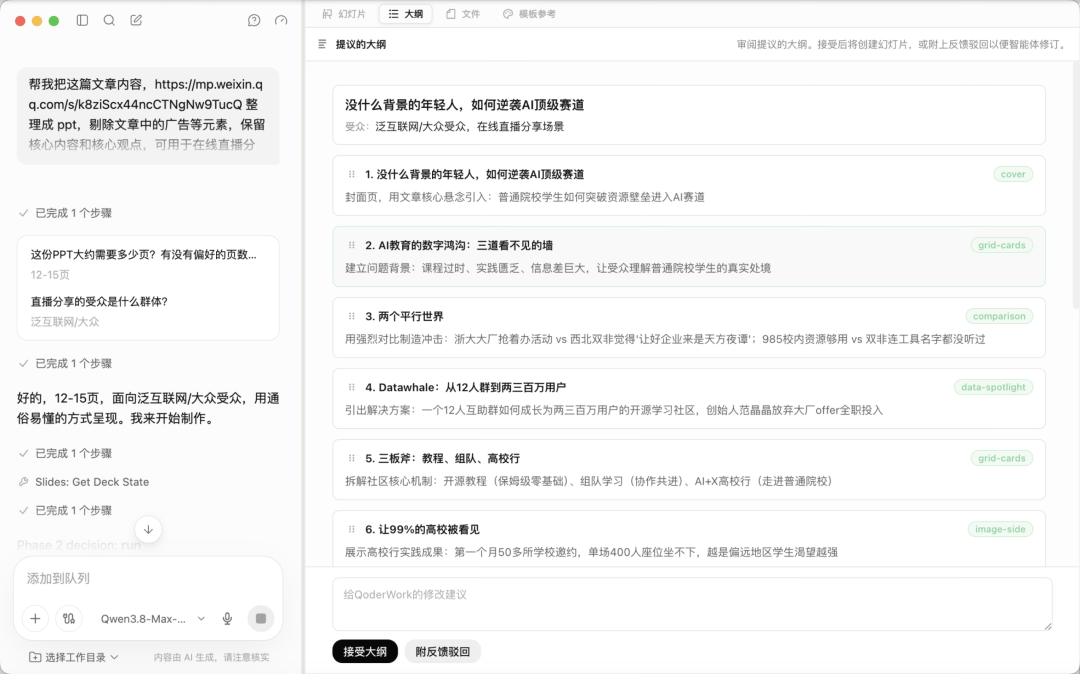Click the 接受大纲 button

(x=365, y=651)
